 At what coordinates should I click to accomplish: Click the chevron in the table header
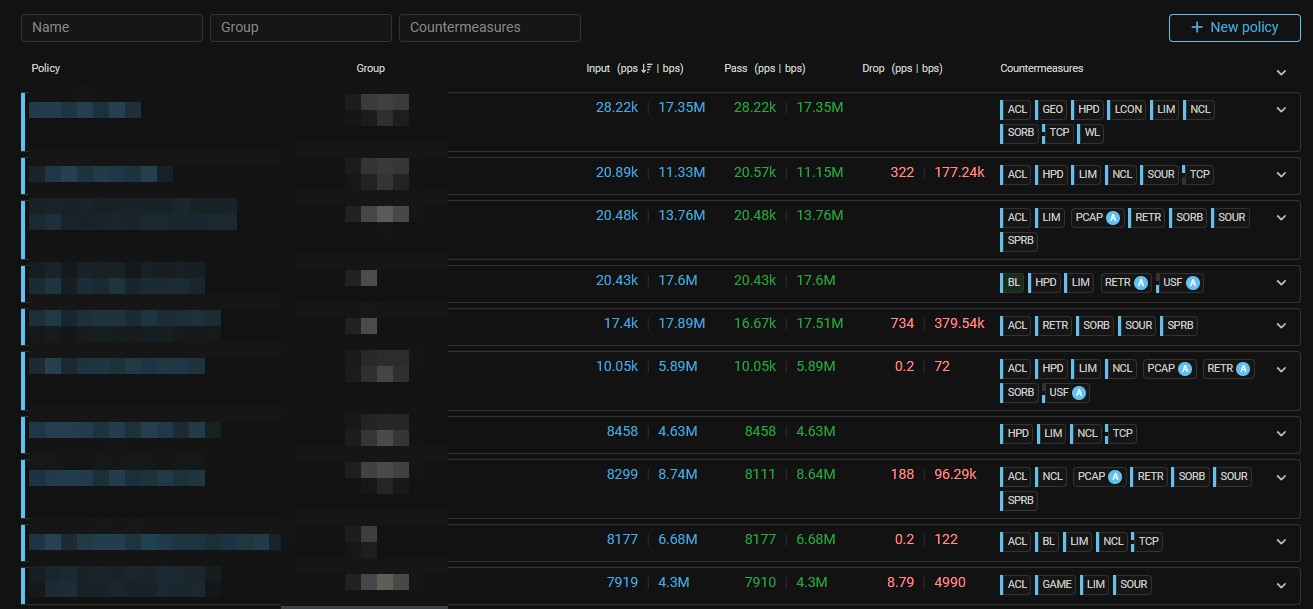click(x=1281, y=73)
